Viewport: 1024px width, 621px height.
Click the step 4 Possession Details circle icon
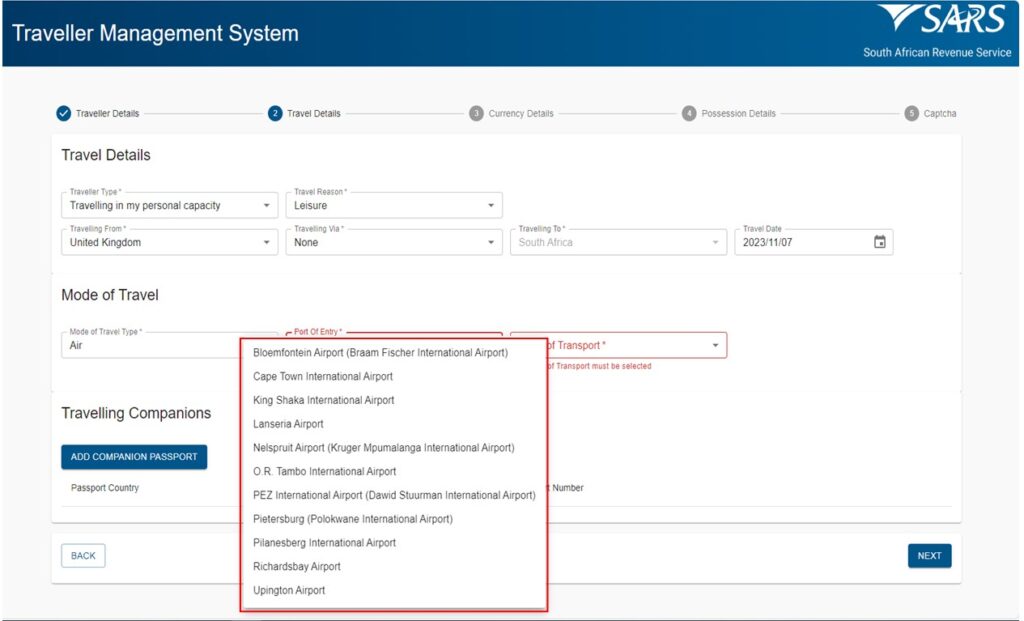tap(689, 113)
